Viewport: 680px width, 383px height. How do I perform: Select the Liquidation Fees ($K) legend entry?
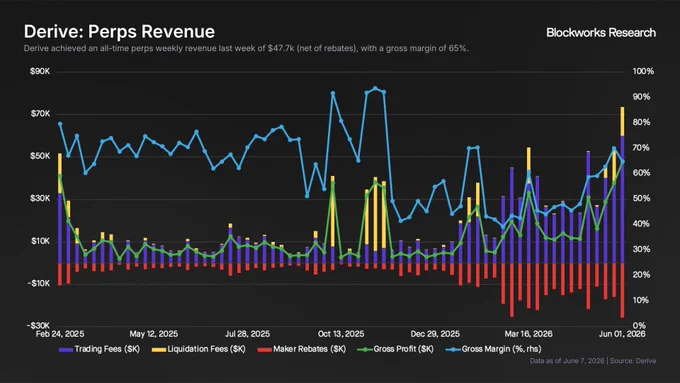point(199,349)
